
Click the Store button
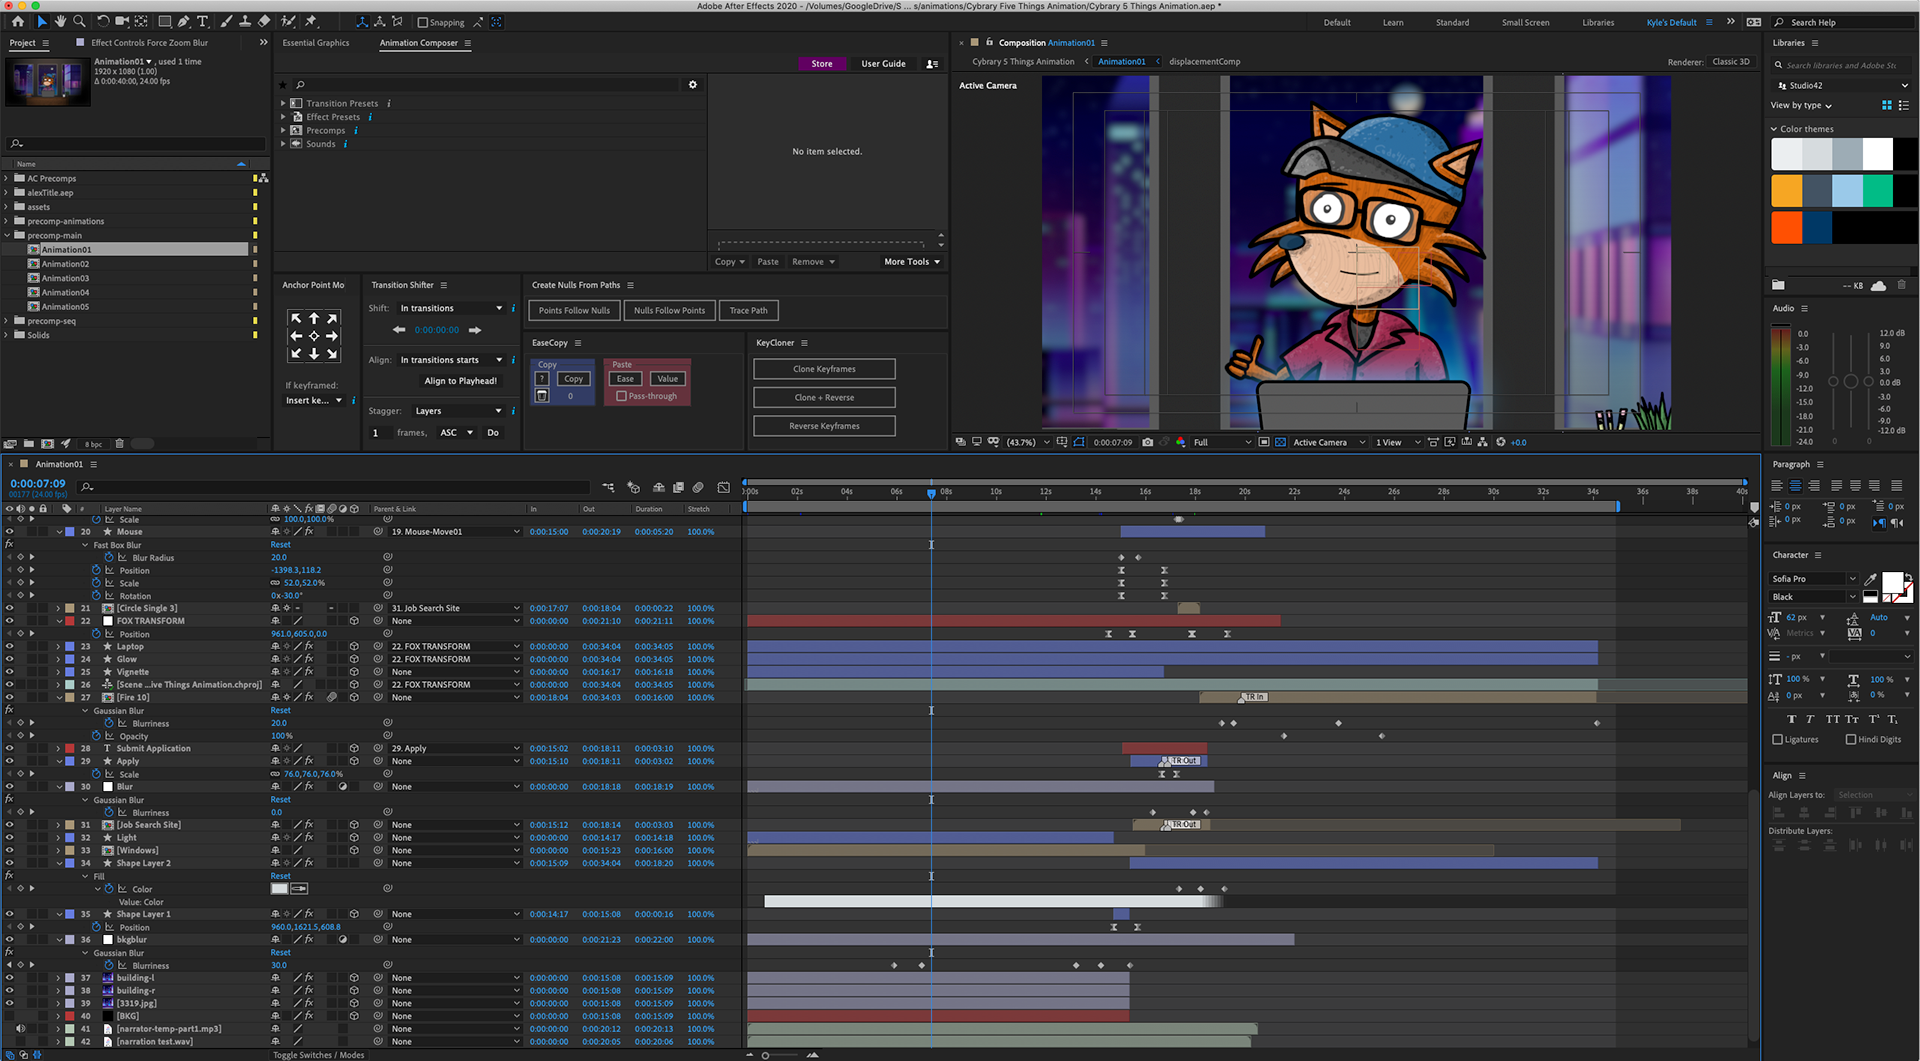click(x=822, y=64)
